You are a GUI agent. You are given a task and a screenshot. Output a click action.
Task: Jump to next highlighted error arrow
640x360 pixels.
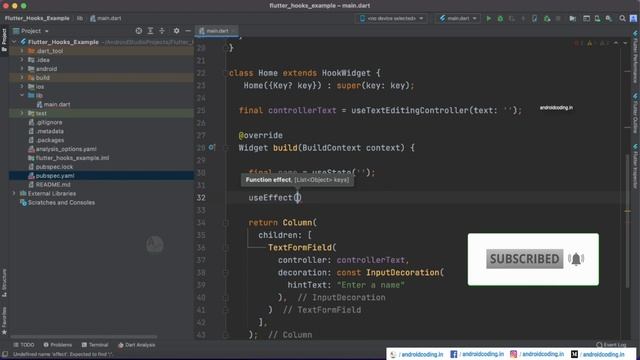point(625,43)
